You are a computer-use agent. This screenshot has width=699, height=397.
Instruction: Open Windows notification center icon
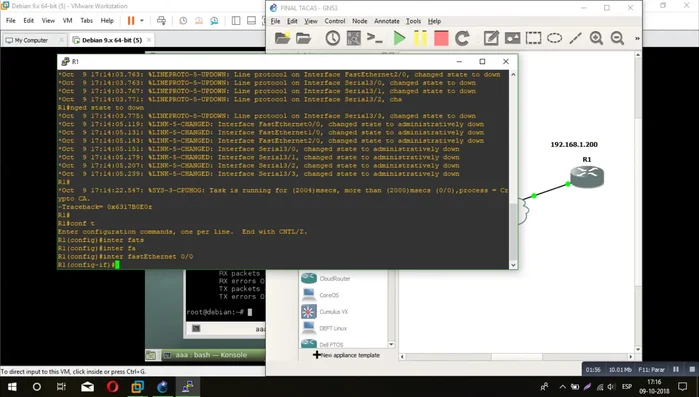(683, 387)
